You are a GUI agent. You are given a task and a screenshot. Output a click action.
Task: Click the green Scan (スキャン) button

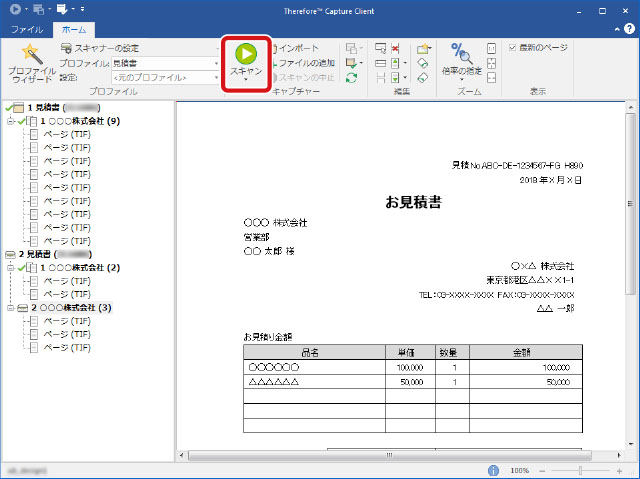point(246,58)
